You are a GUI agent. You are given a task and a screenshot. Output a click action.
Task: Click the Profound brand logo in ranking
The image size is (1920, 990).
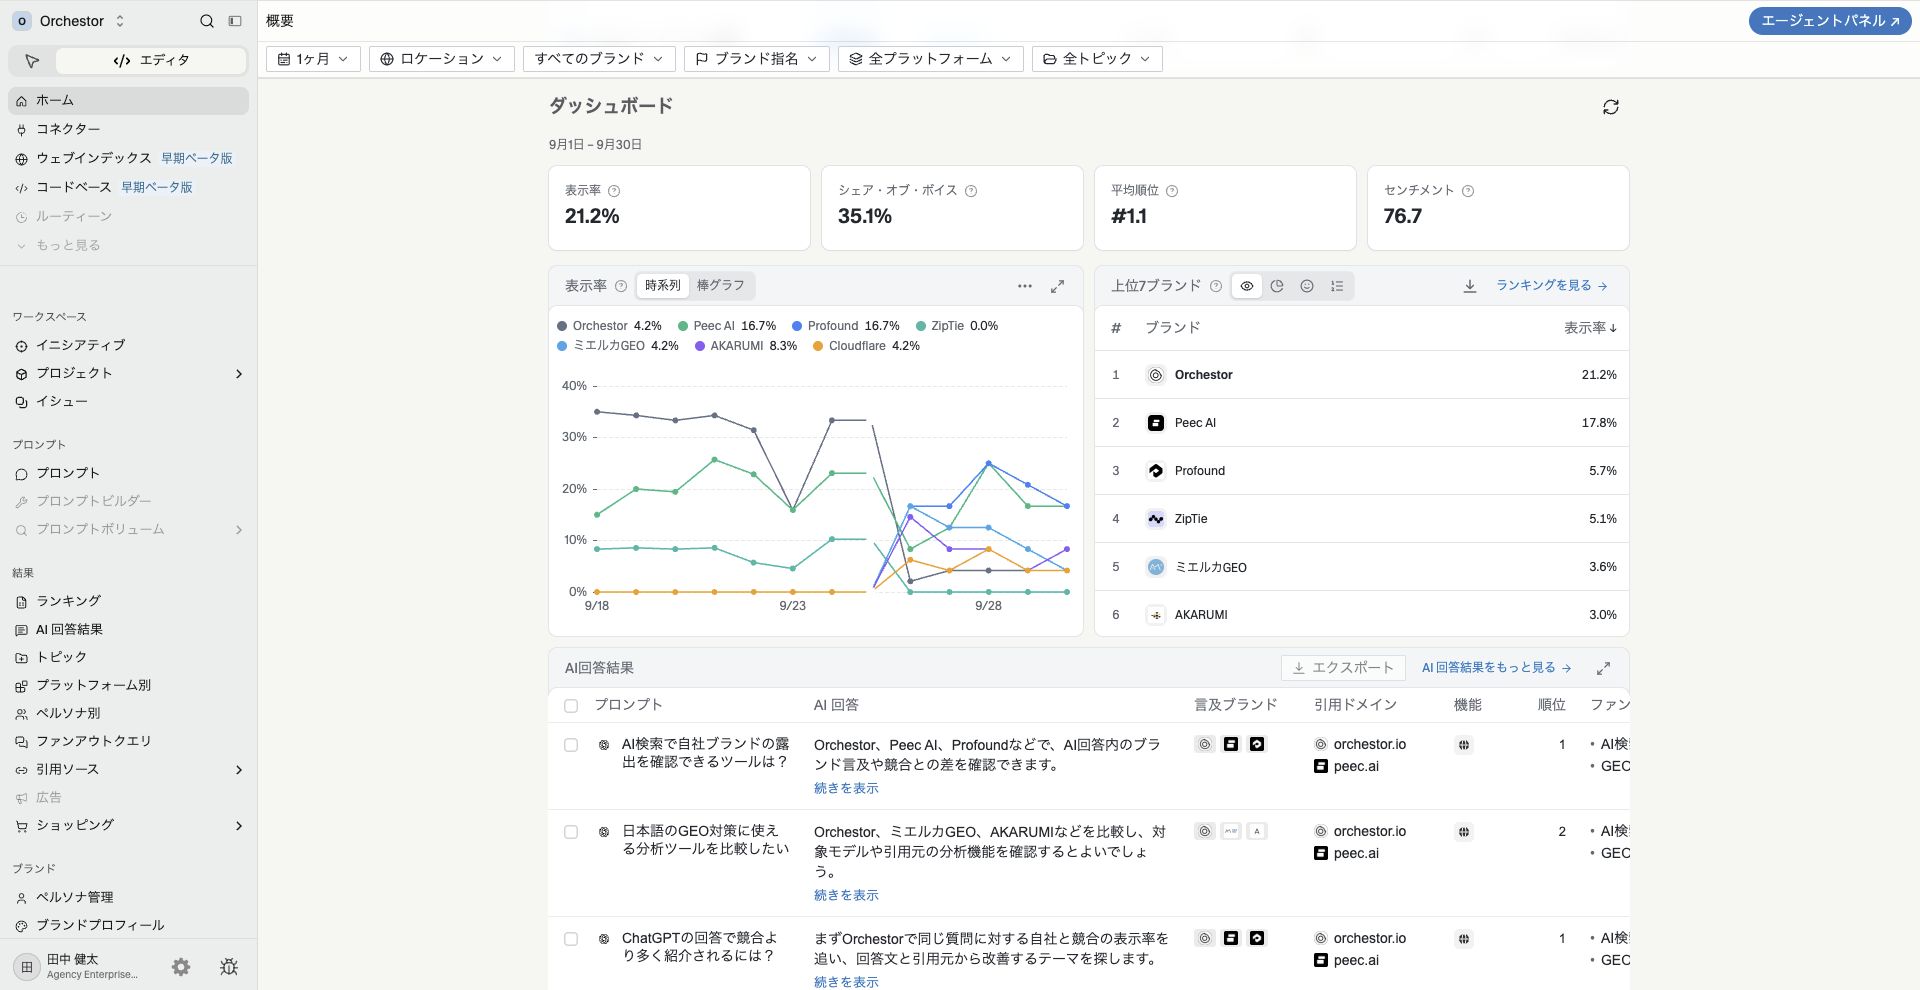pos(1155,471)
